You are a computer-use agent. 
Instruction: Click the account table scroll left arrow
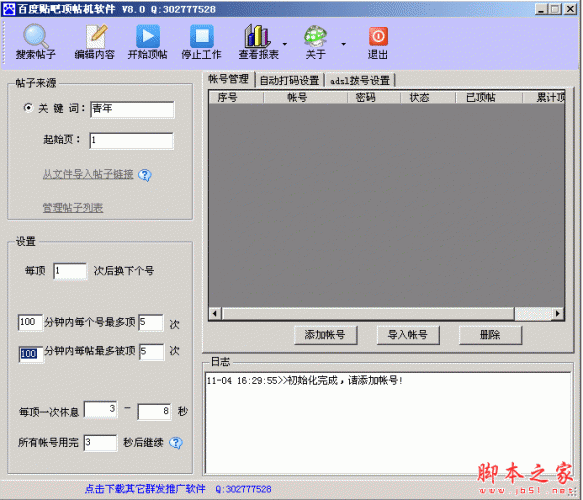215,313
